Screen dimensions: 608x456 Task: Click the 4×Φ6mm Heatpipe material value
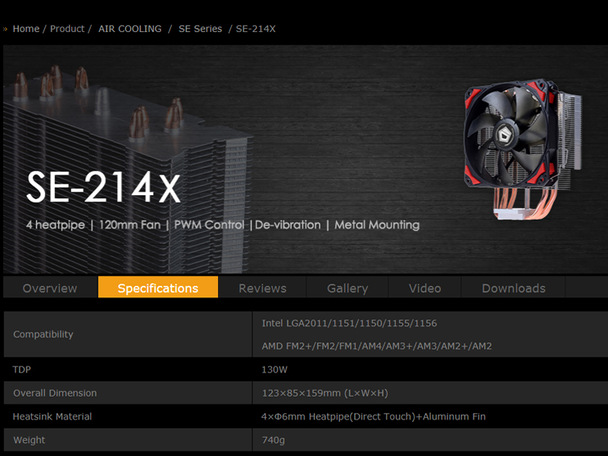point(373,417)
